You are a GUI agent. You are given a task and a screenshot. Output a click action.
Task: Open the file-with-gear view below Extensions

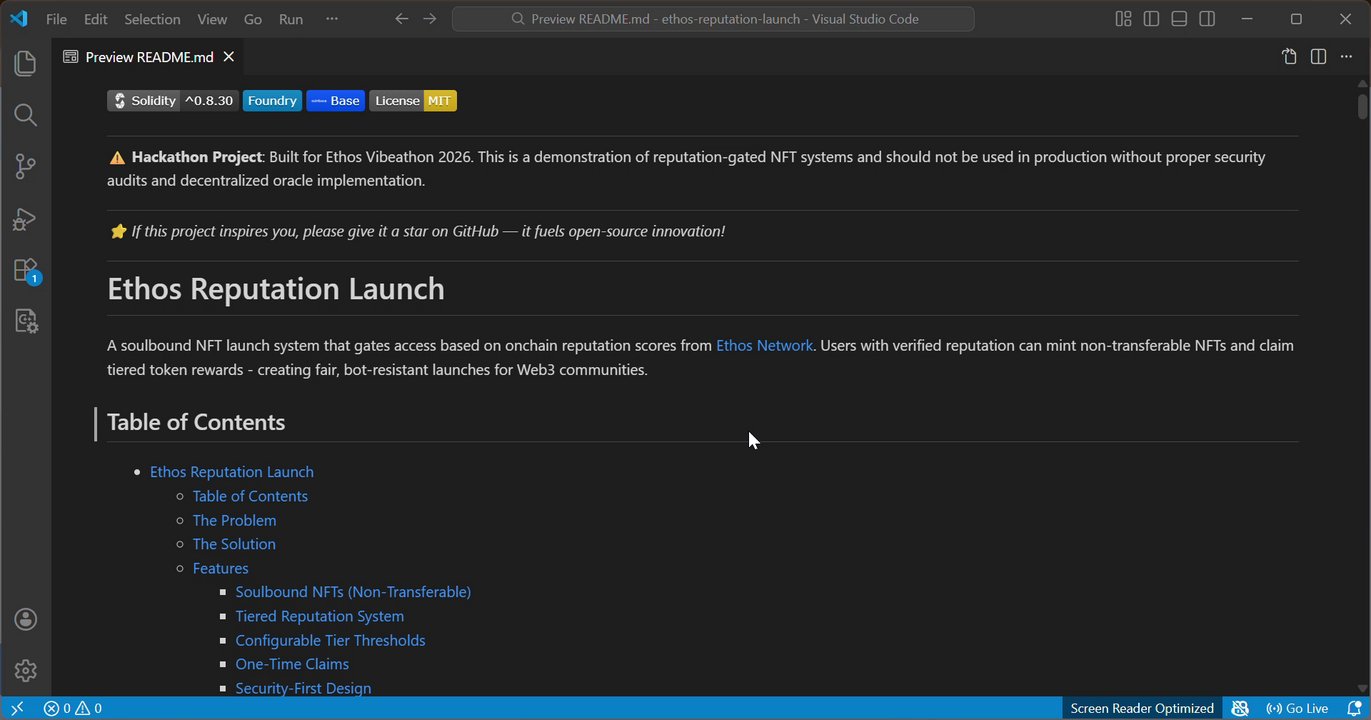[x=25, y=321]
